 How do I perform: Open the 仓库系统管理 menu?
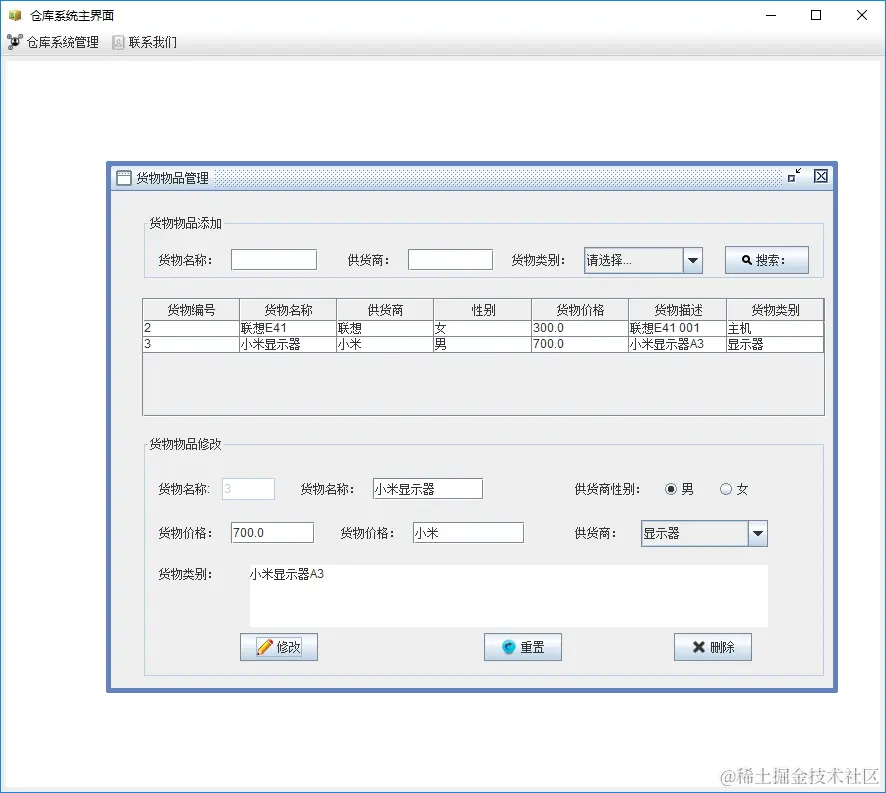[x=53, y=42]
